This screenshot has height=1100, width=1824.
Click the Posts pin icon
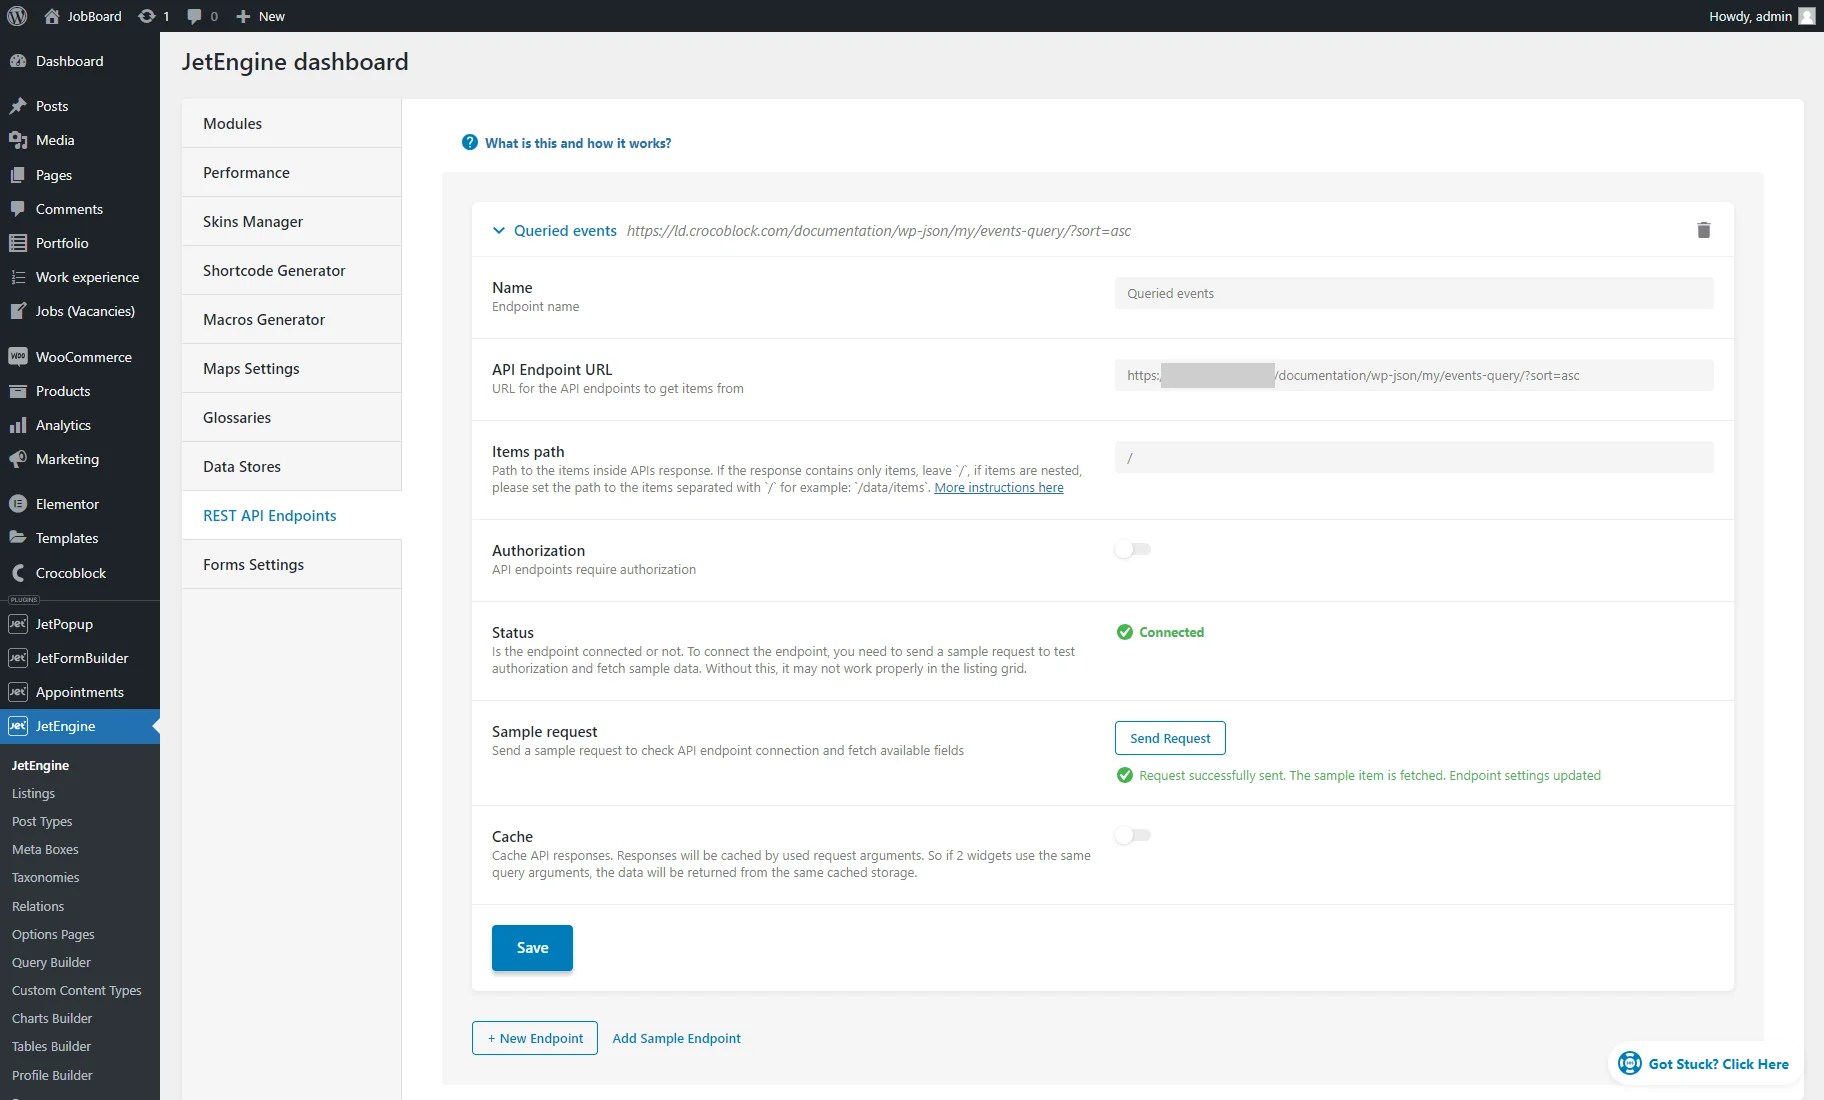click(x=18, y=106)
